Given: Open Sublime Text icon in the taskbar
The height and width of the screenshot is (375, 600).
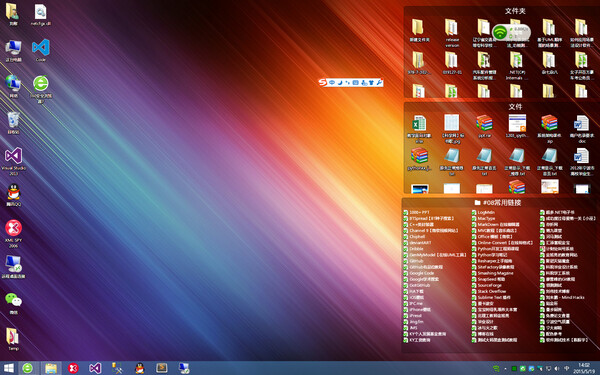Looking at the screenshot, I should (162, 368).
